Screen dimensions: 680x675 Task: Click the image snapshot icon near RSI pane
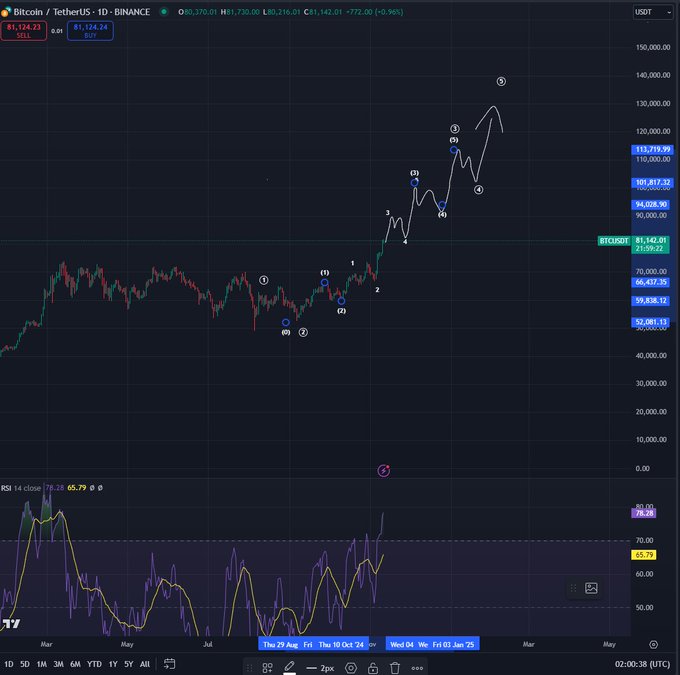point(591,588)
